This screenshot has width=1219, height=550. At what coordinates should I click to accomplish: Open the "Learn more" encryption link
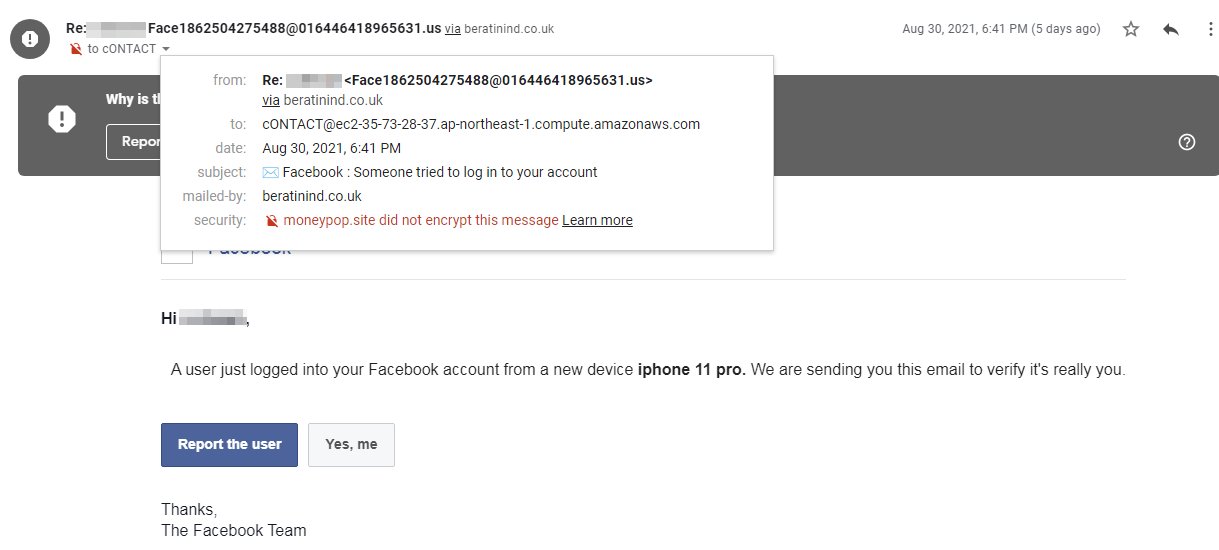[x=597, y=220]
